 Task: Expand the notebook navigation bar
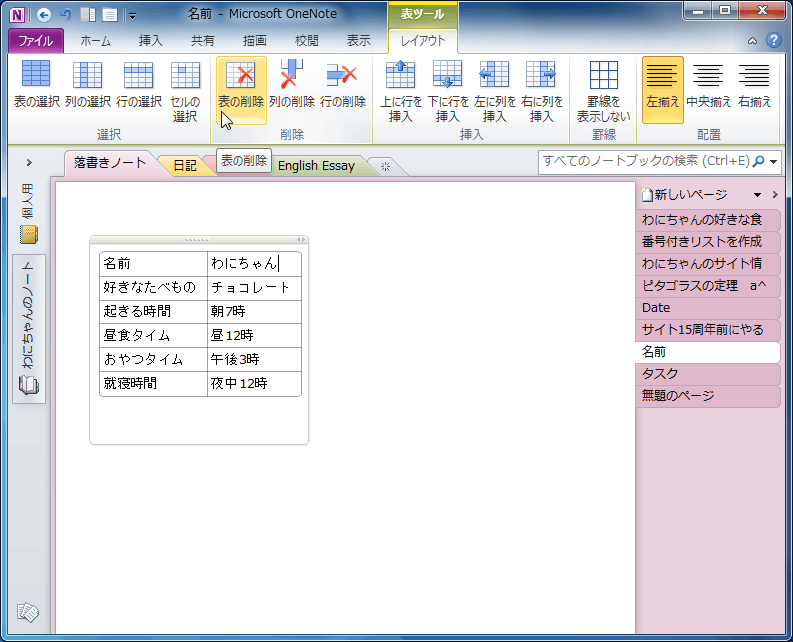[29, 162]
